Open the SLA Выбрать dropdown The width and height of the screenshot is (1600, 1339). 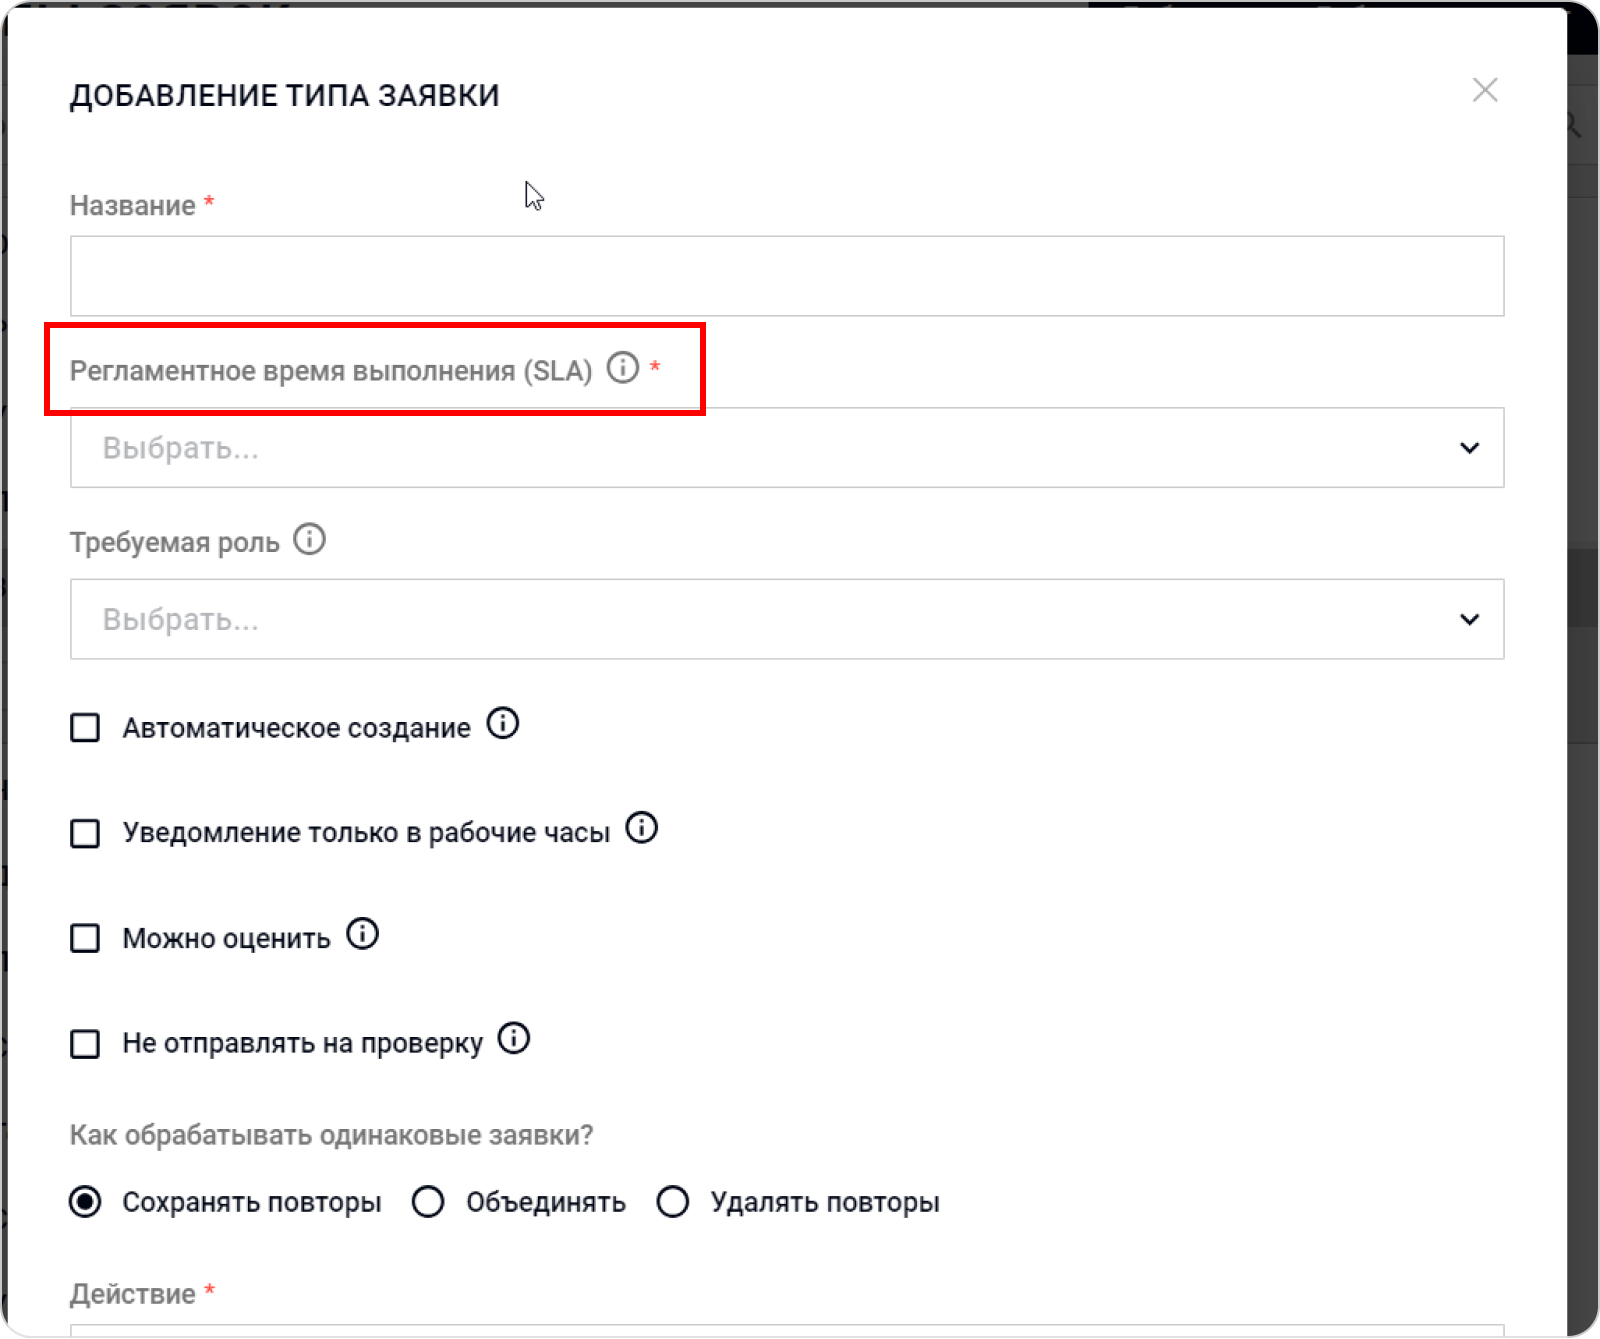click(760, 448)
